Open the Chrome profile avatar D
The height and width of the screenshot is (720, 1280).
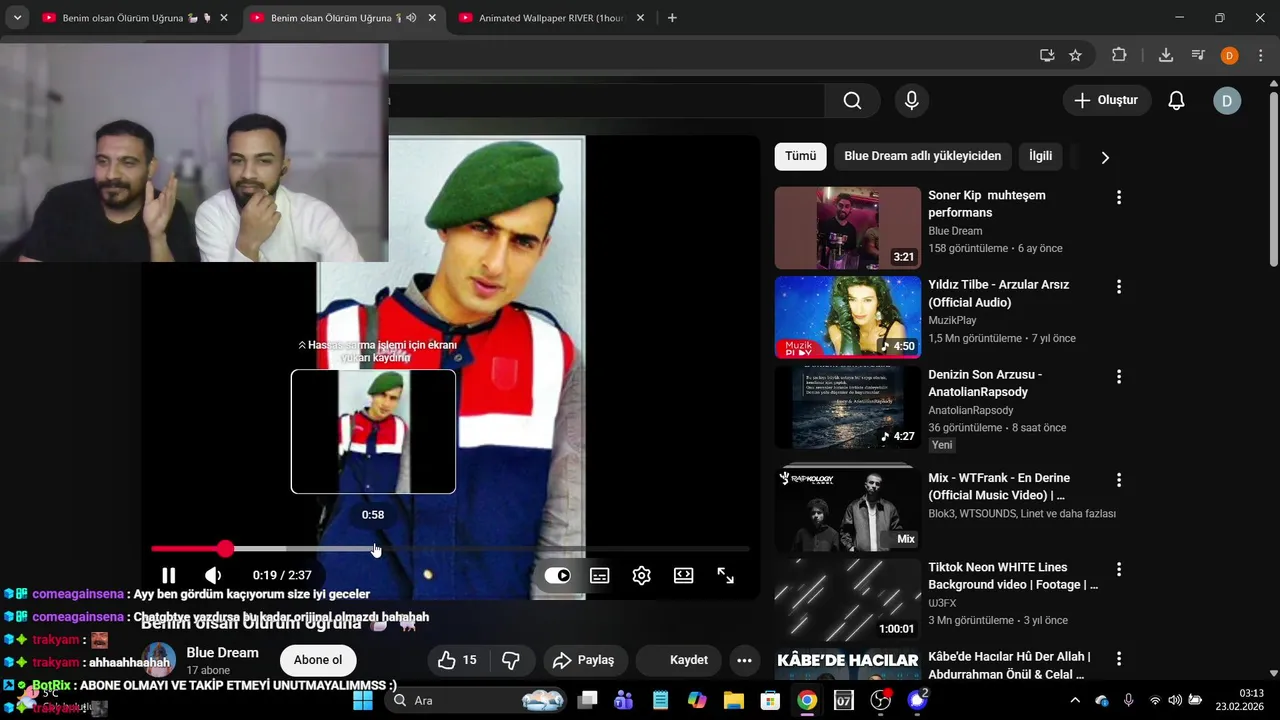point(1230,56)
